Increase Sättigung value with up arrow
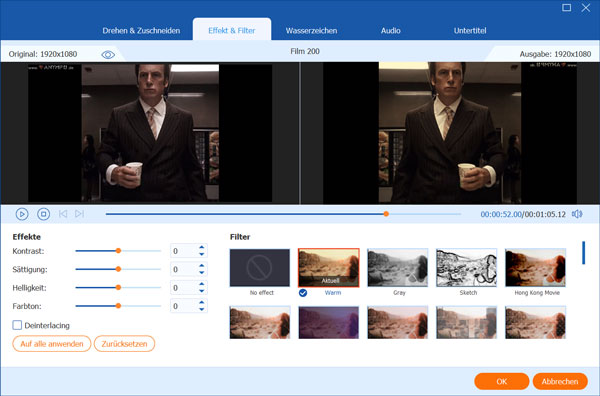 (x=202, y=266)
